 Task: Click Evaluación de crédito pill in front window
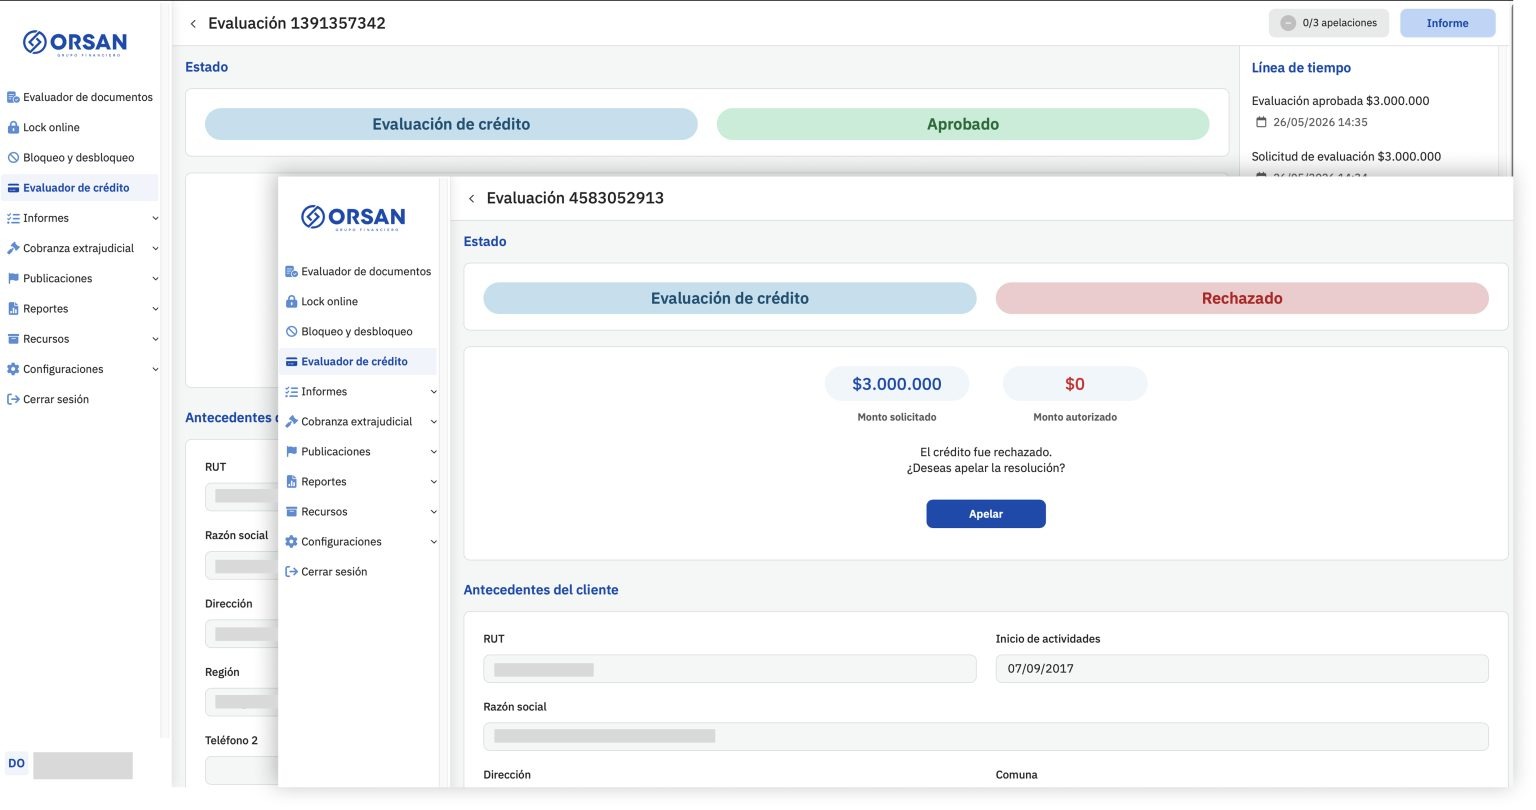730,298
